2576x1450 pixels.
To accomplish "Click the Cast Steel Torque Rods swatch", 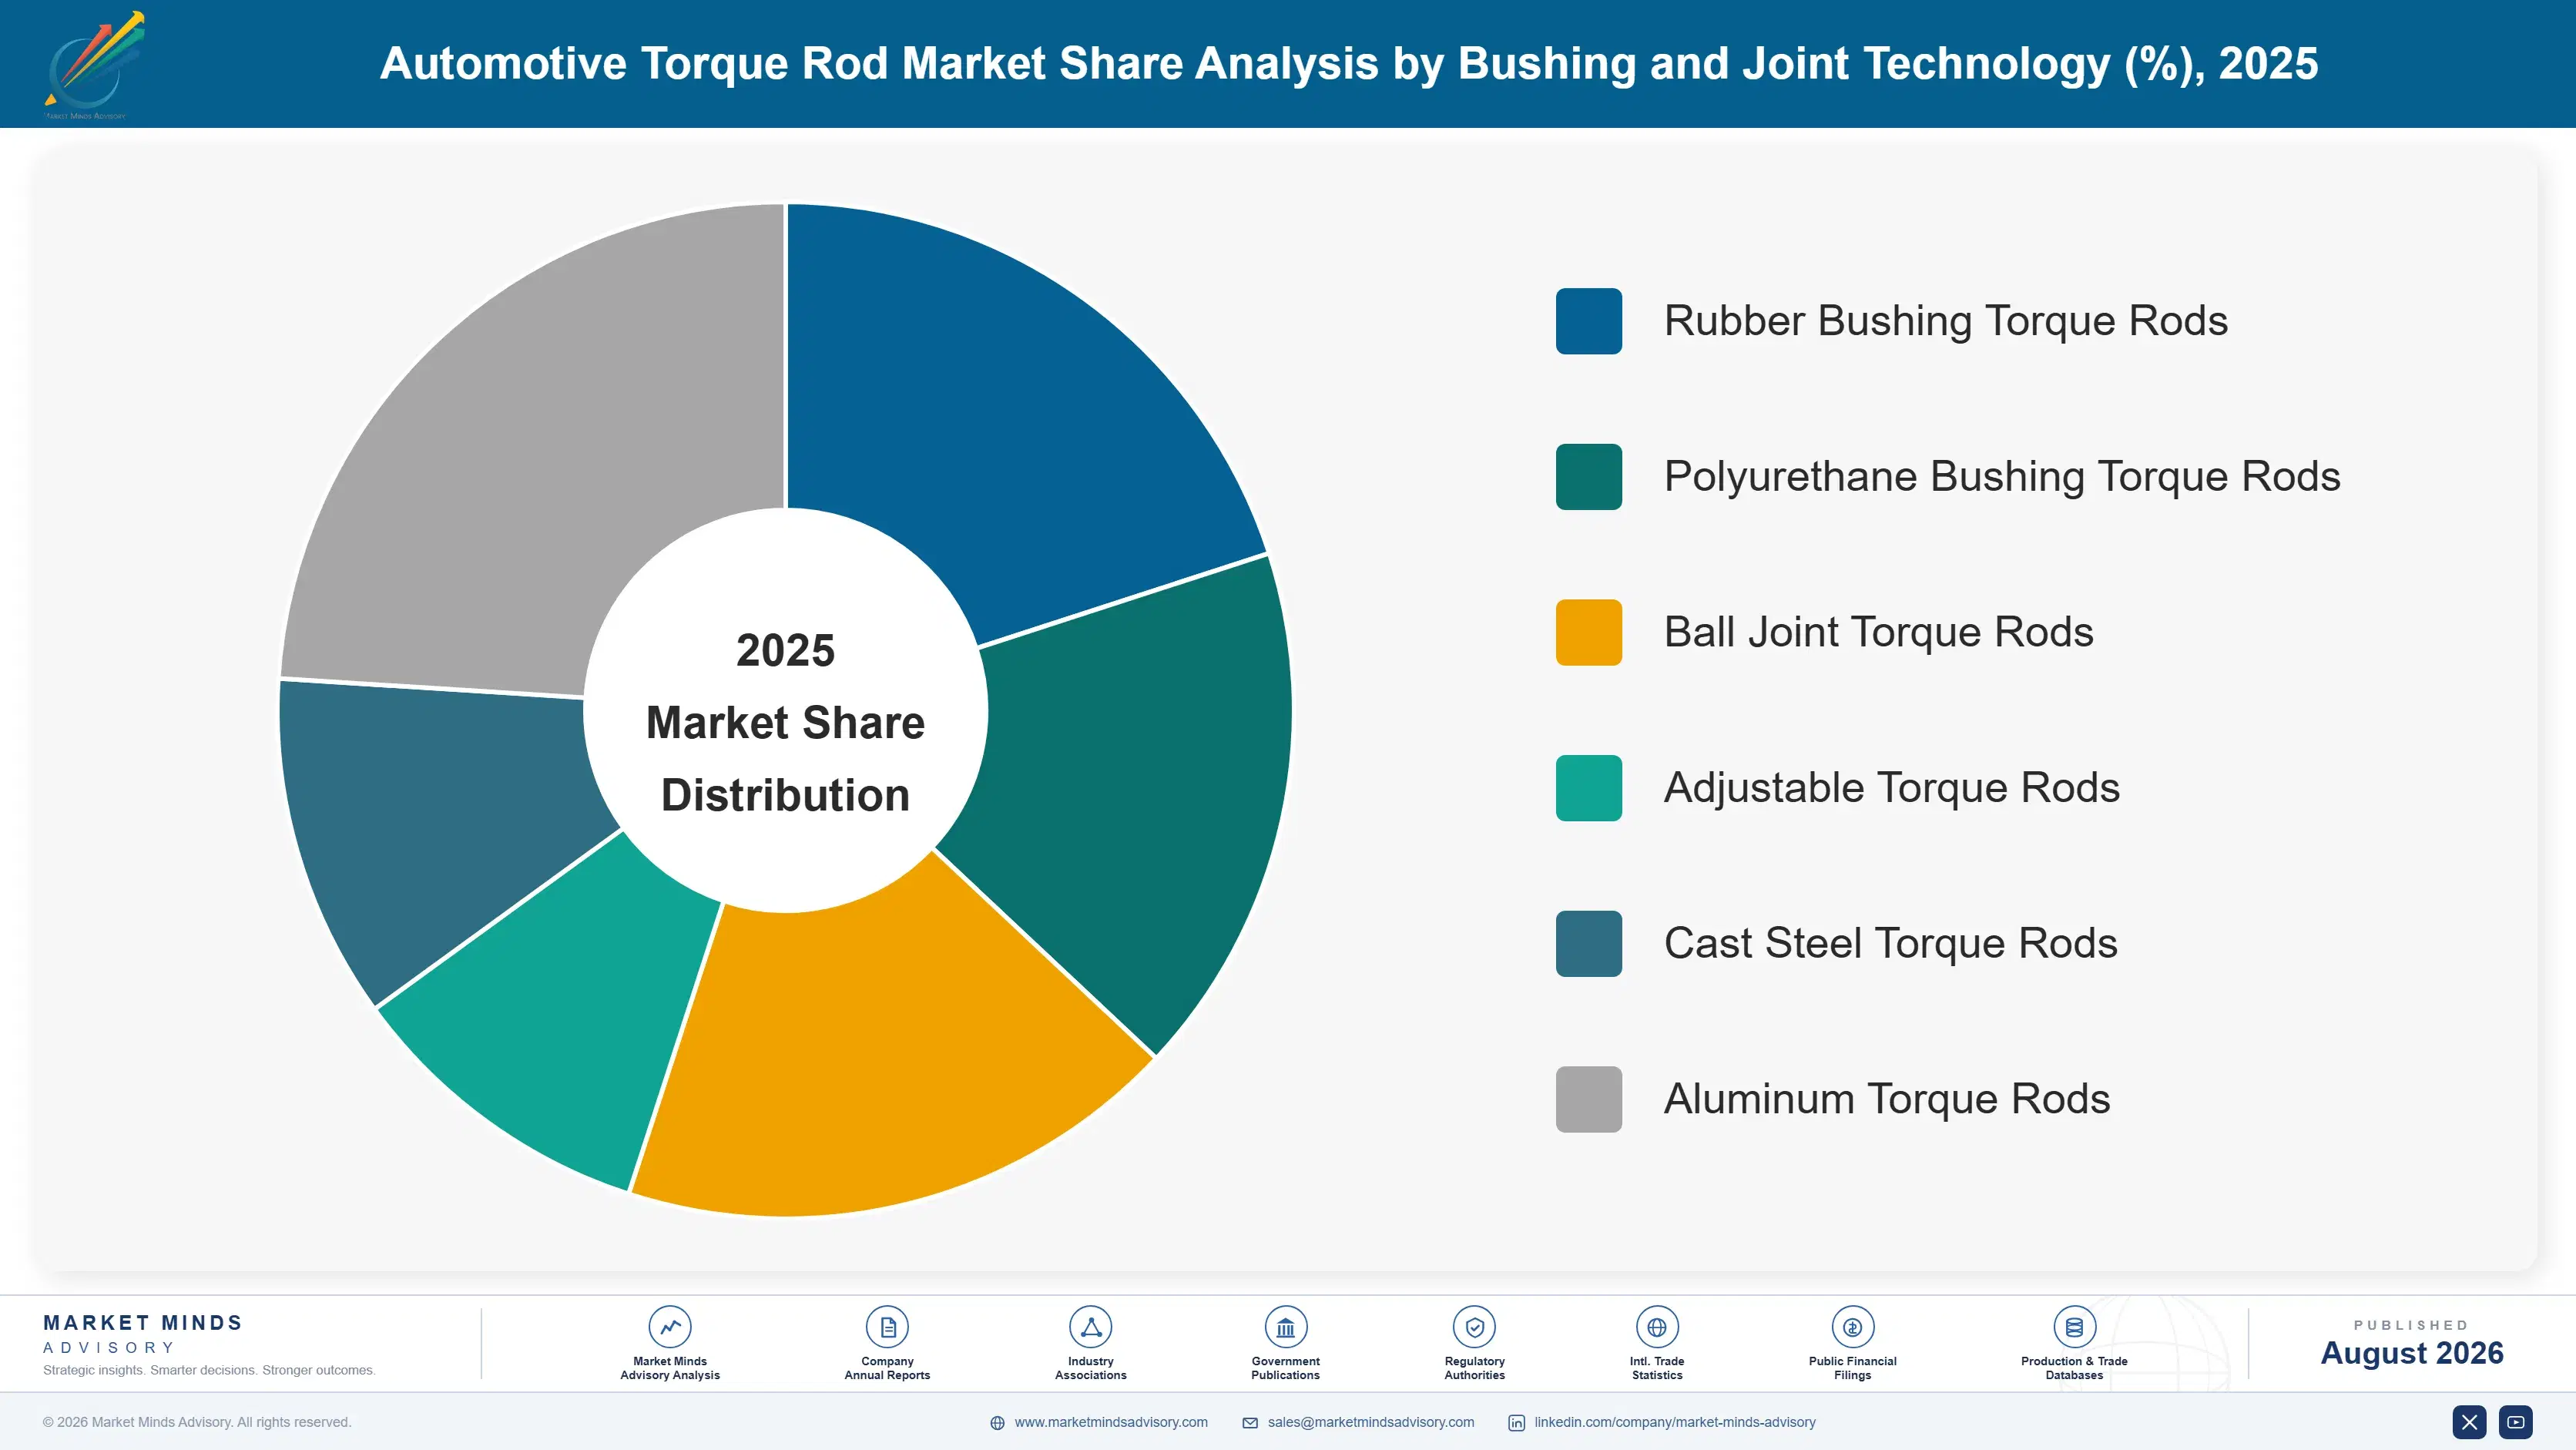I will tap(1588, 943).
